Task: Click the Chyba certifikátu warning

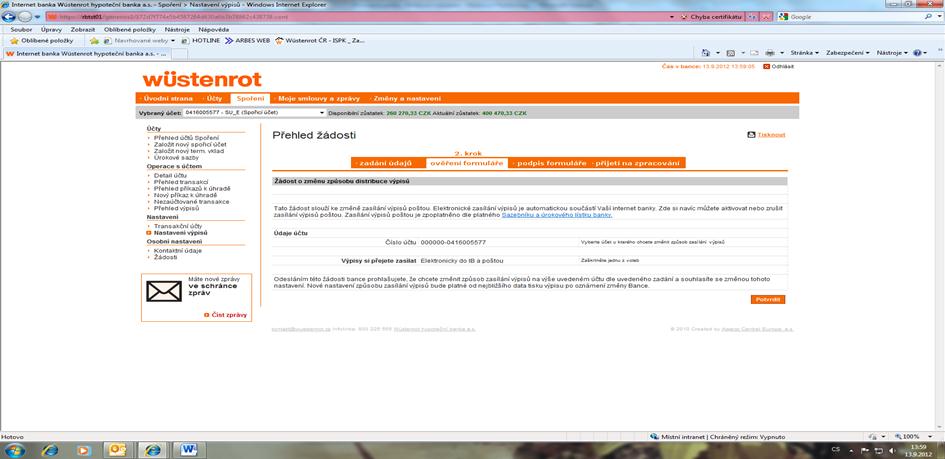Action: tap(712, 17)
